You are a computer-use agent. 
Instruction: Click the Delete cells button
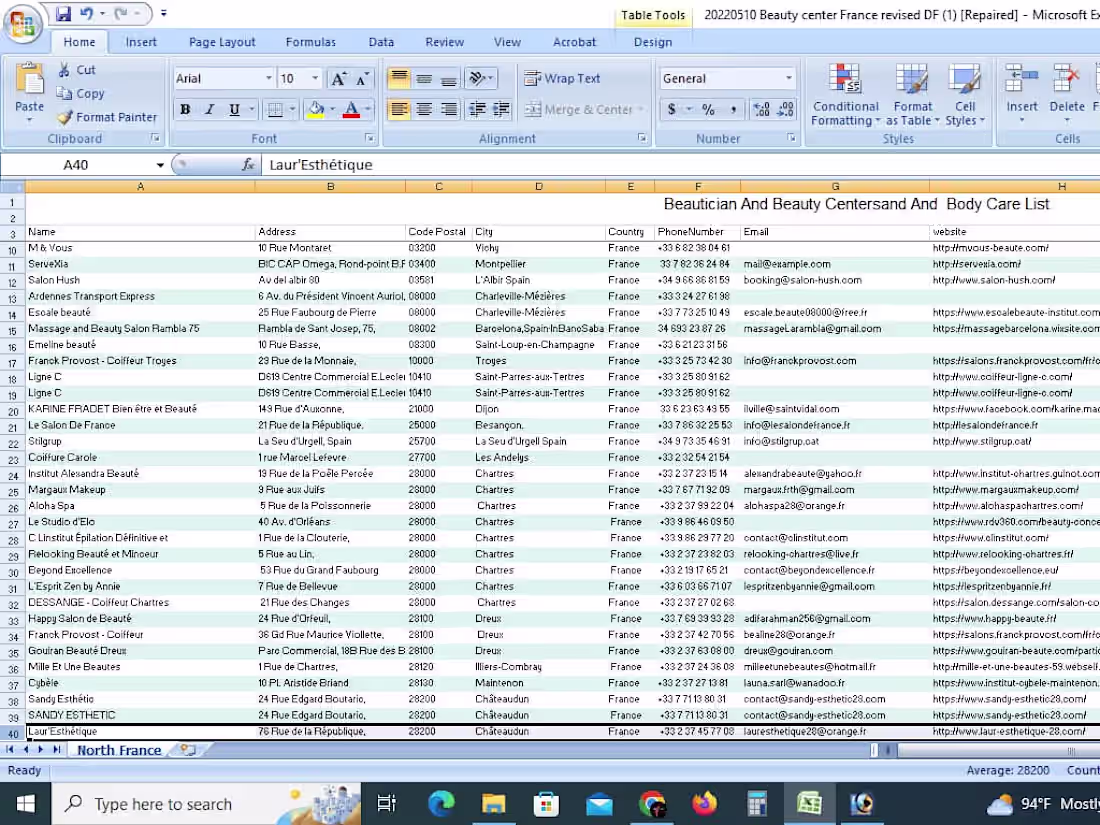[1066, 93]
